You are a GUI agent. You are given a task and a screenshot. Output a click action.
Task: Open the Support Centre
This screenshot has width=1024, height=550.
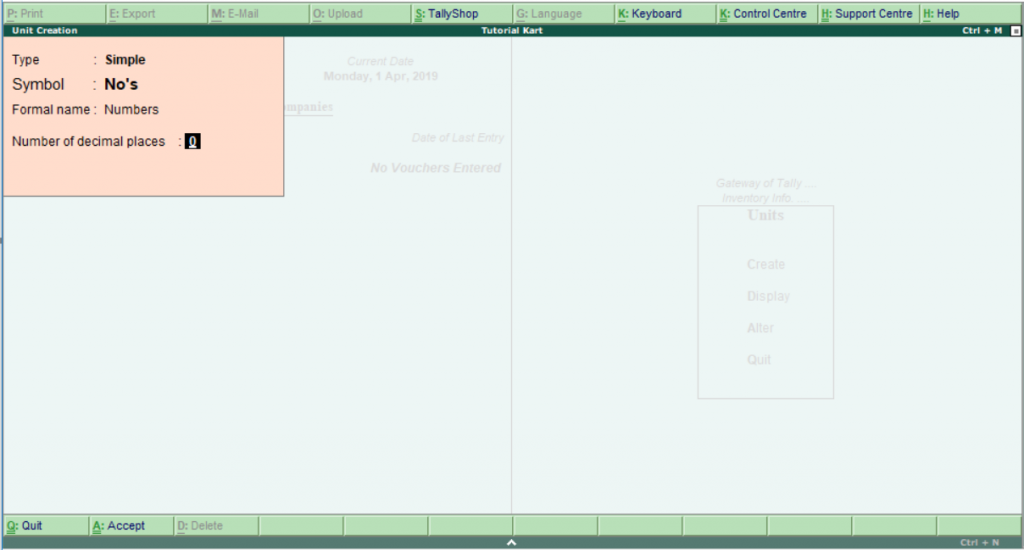pyautogui.click(x=867, y=14)
